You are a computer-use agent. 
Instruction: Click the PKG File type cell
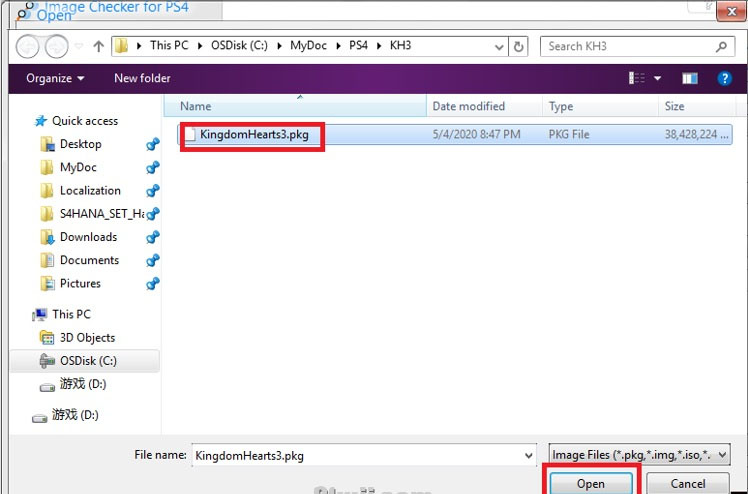point(569,134)
